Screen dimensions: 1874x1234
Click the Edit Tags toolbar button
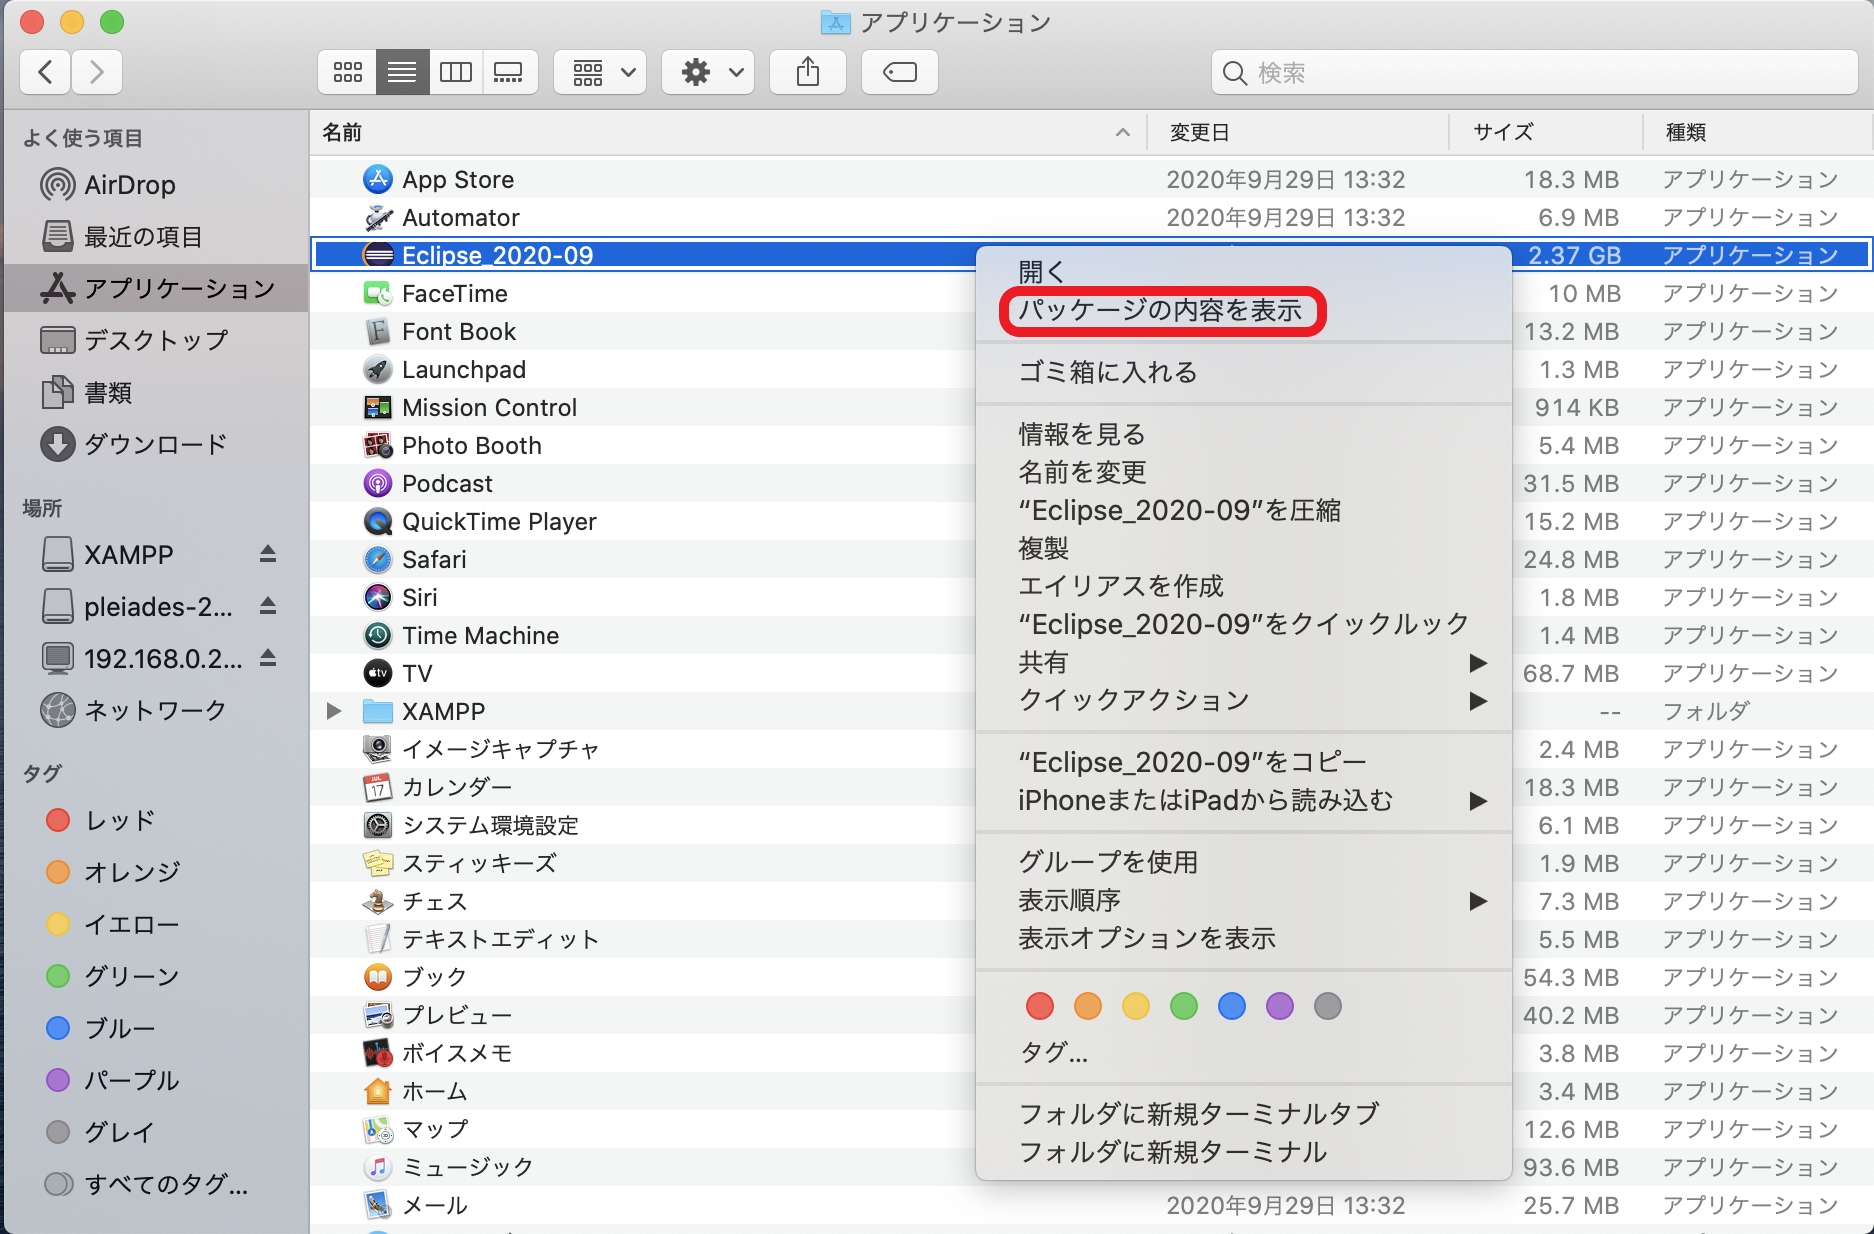[900, 72]
